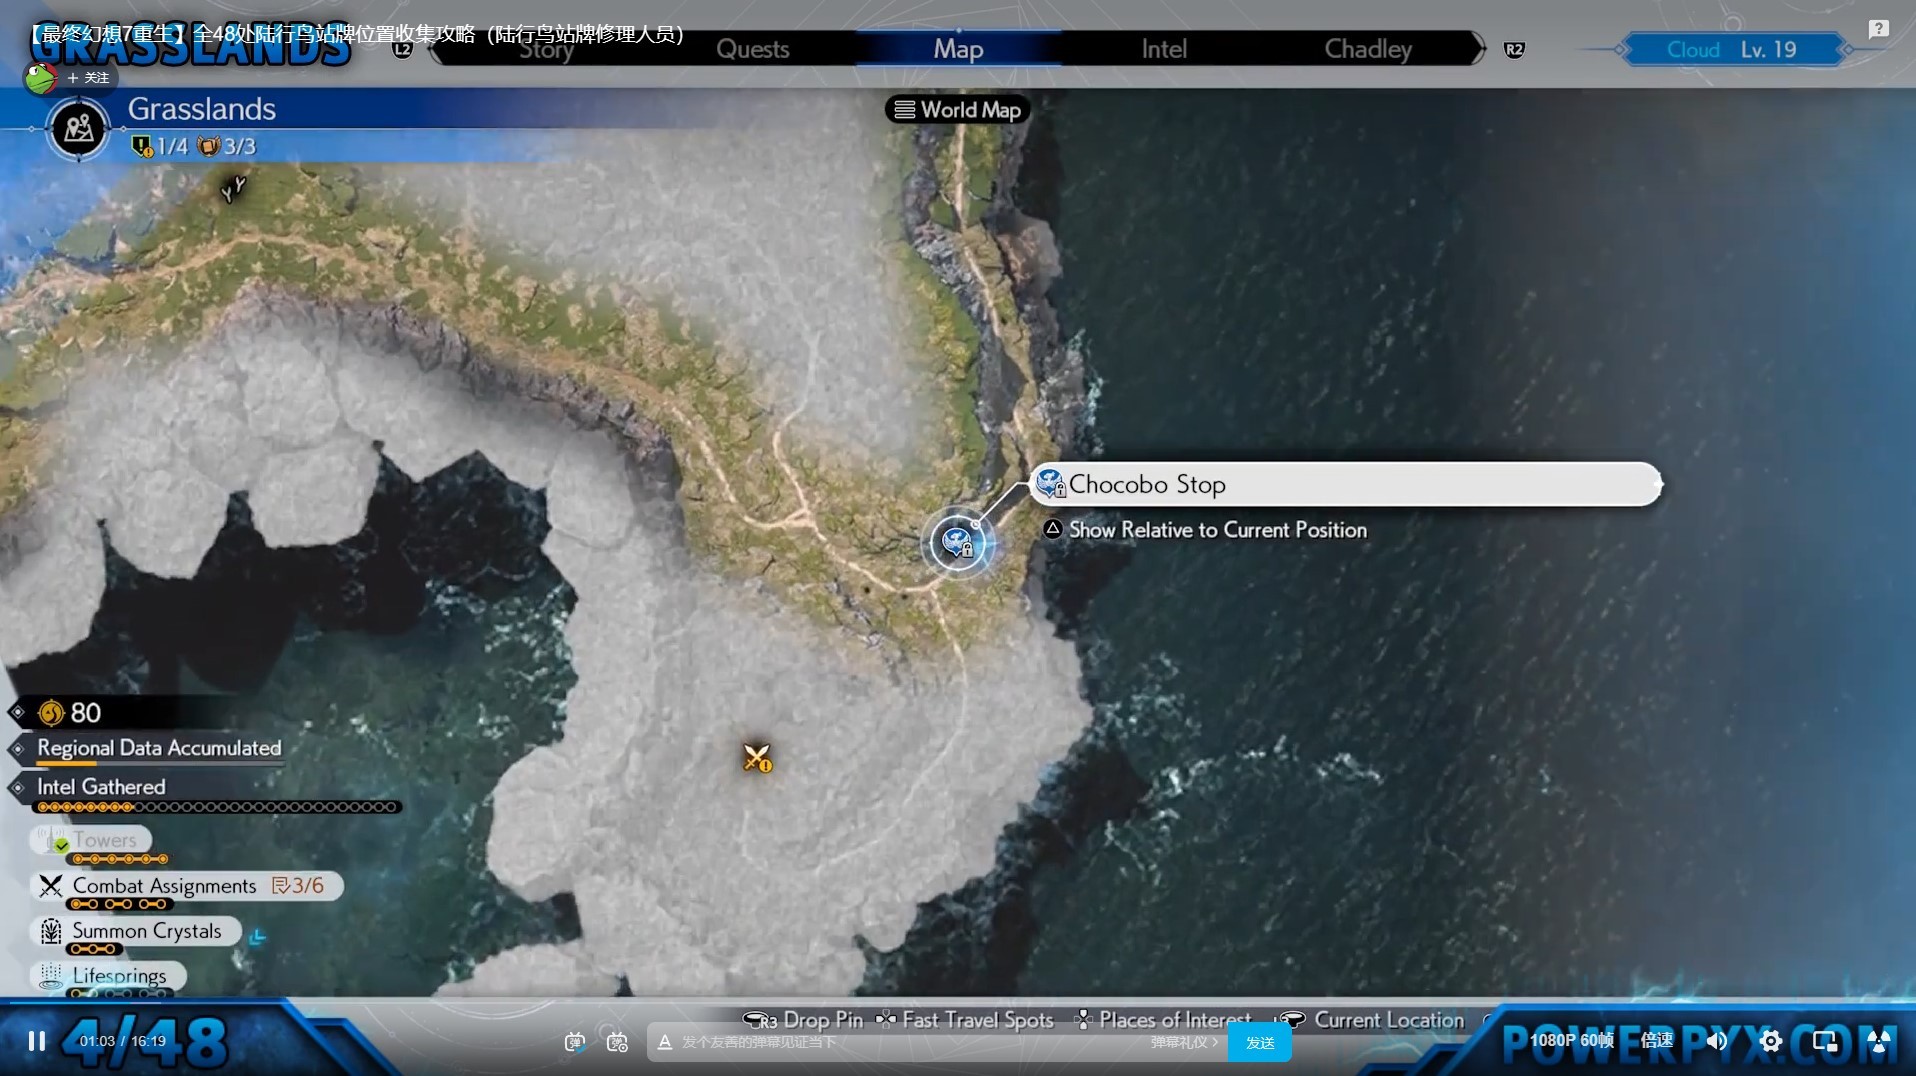
Task: Click the bird flock marker on the map
Action: coord(233,187)
